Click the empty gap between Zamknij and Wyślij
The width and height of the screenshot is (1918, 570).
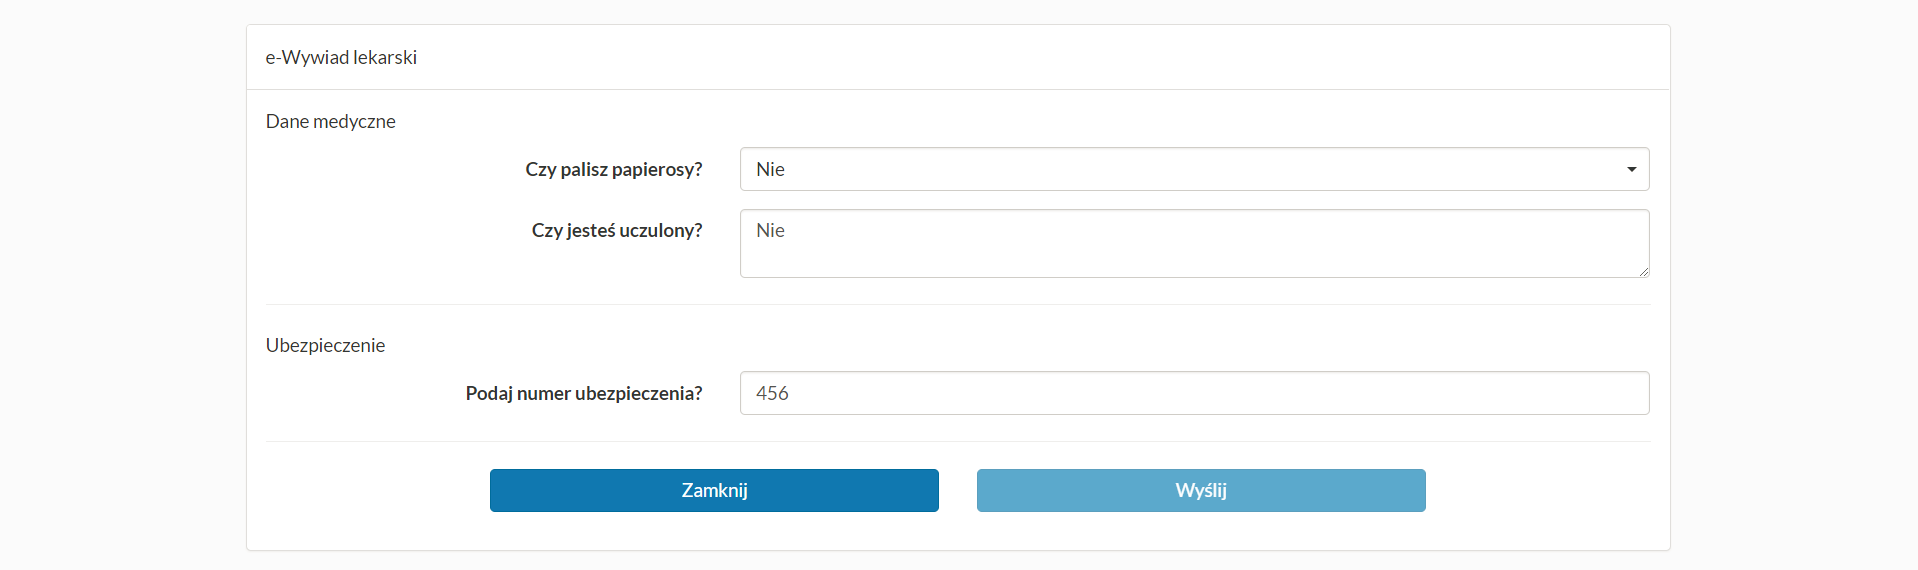pos(958,490)
